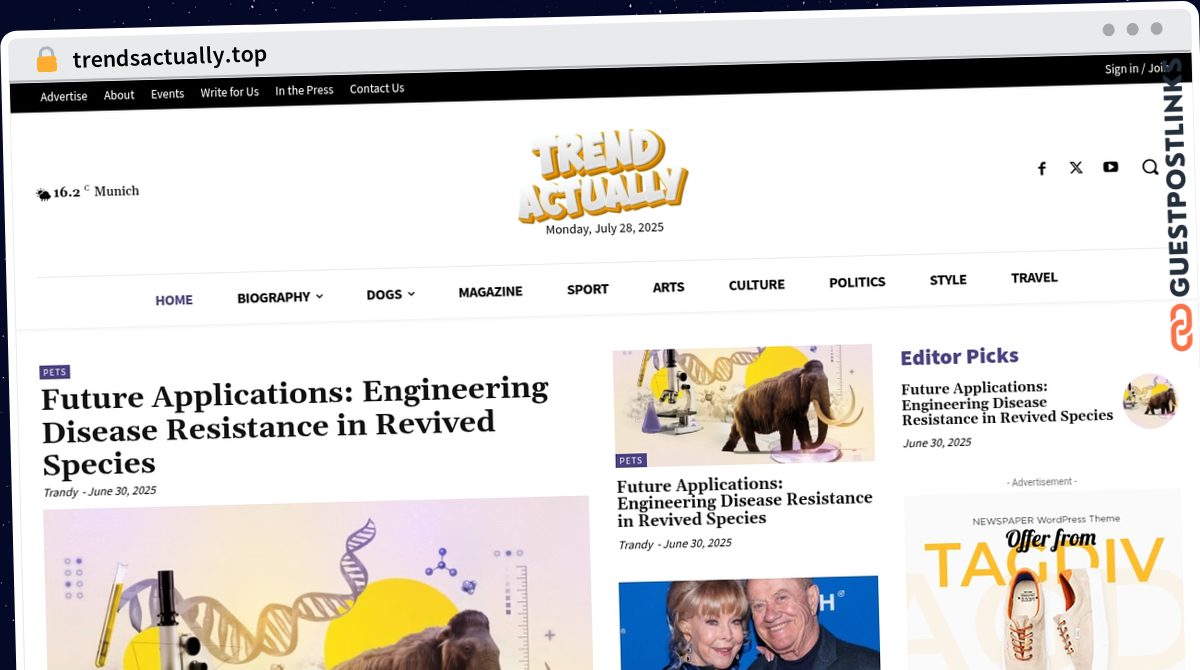
Task: Expand the Biography dropdown menu
Action: tap(280, 297)
